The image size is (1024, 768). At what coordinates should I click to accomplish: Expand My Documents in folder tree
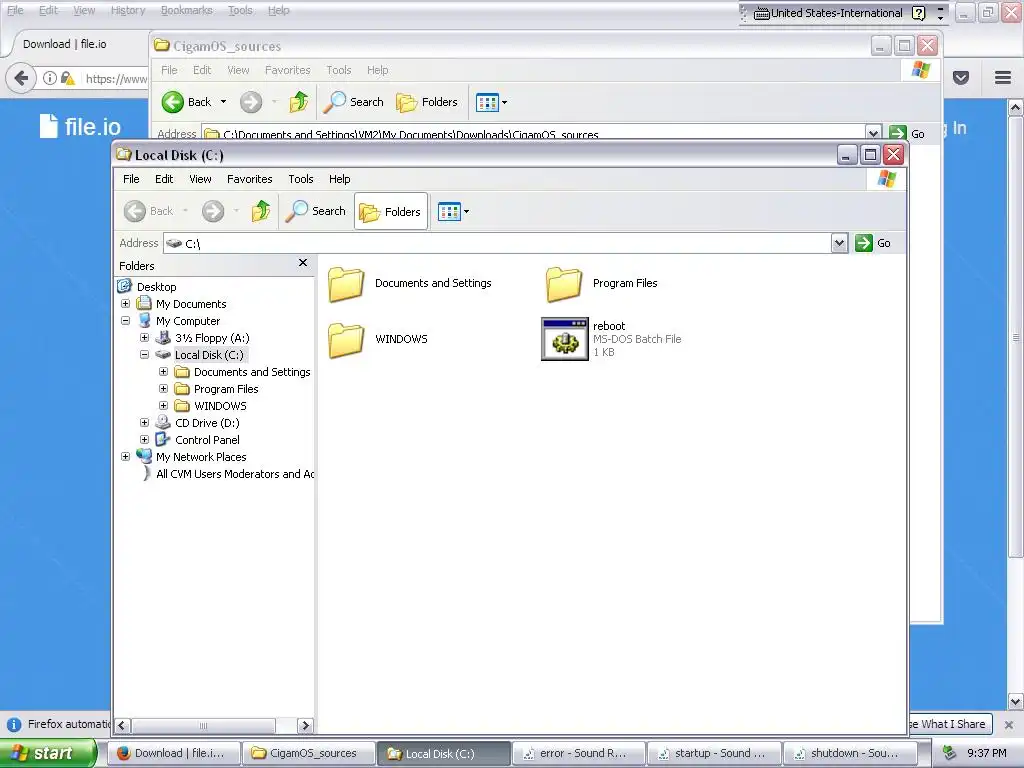point(125,304)
